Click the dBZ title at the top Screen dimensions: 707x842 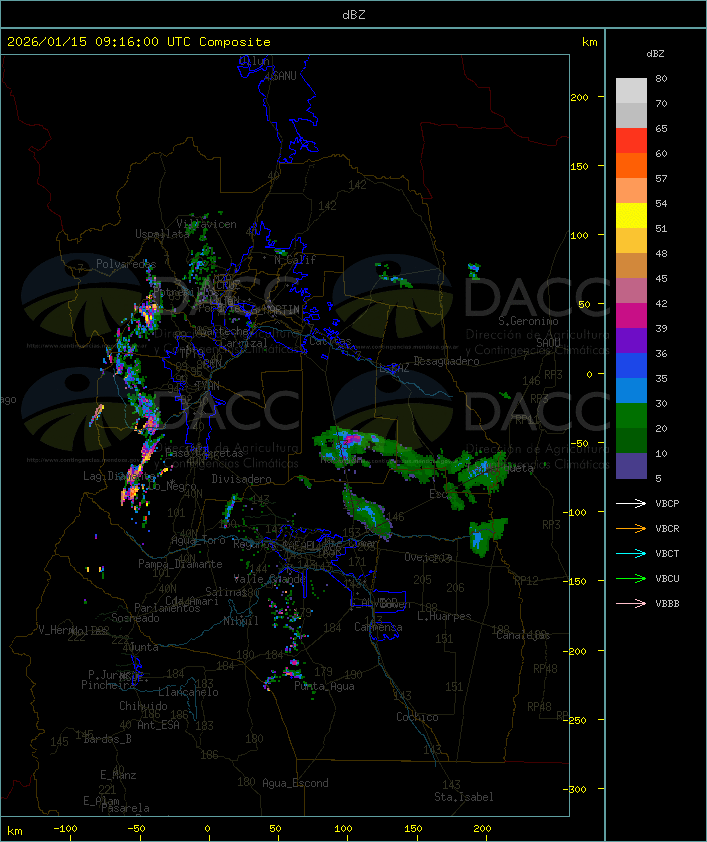[354, 15]
